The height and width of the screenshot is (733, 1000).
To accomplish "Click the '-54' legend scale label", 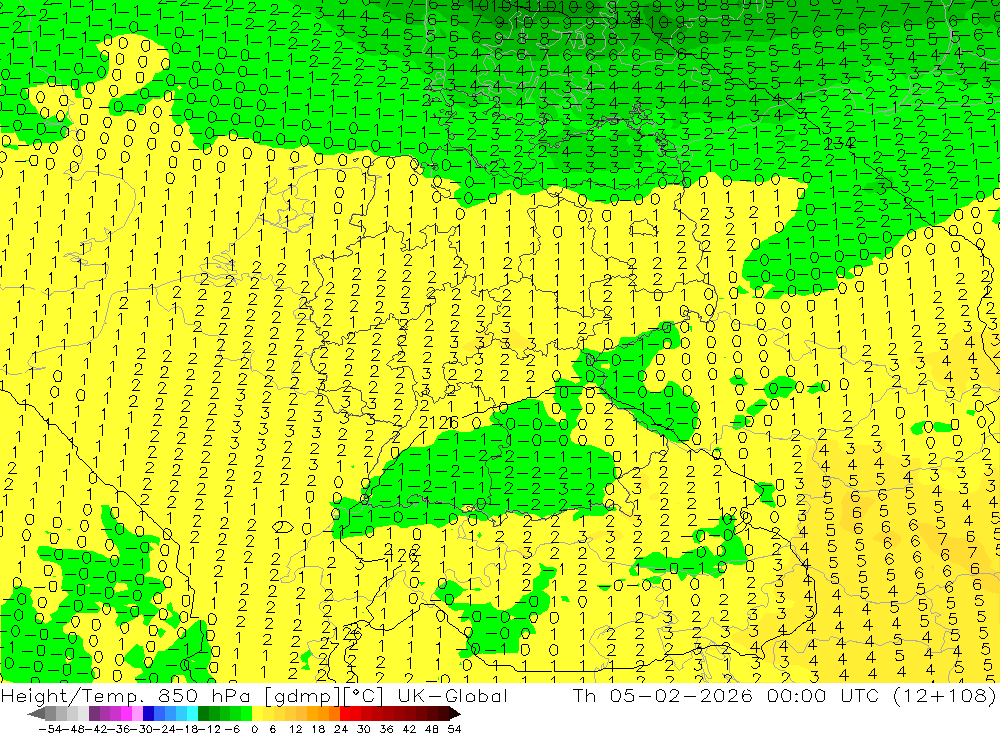I will pyautogui.click(x=50, y=729).
